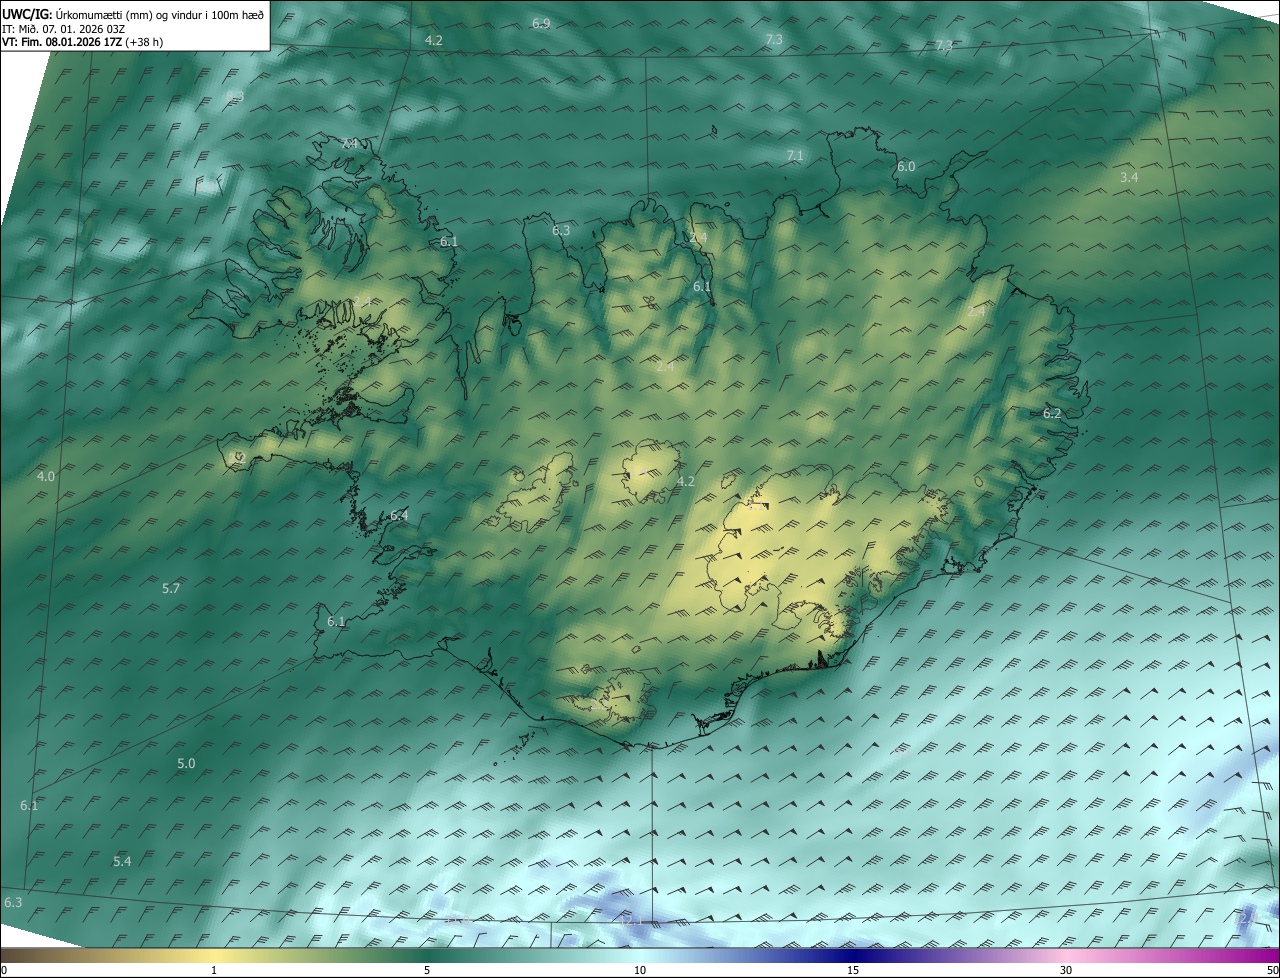Click the 6.9 value label on the map

541,23
